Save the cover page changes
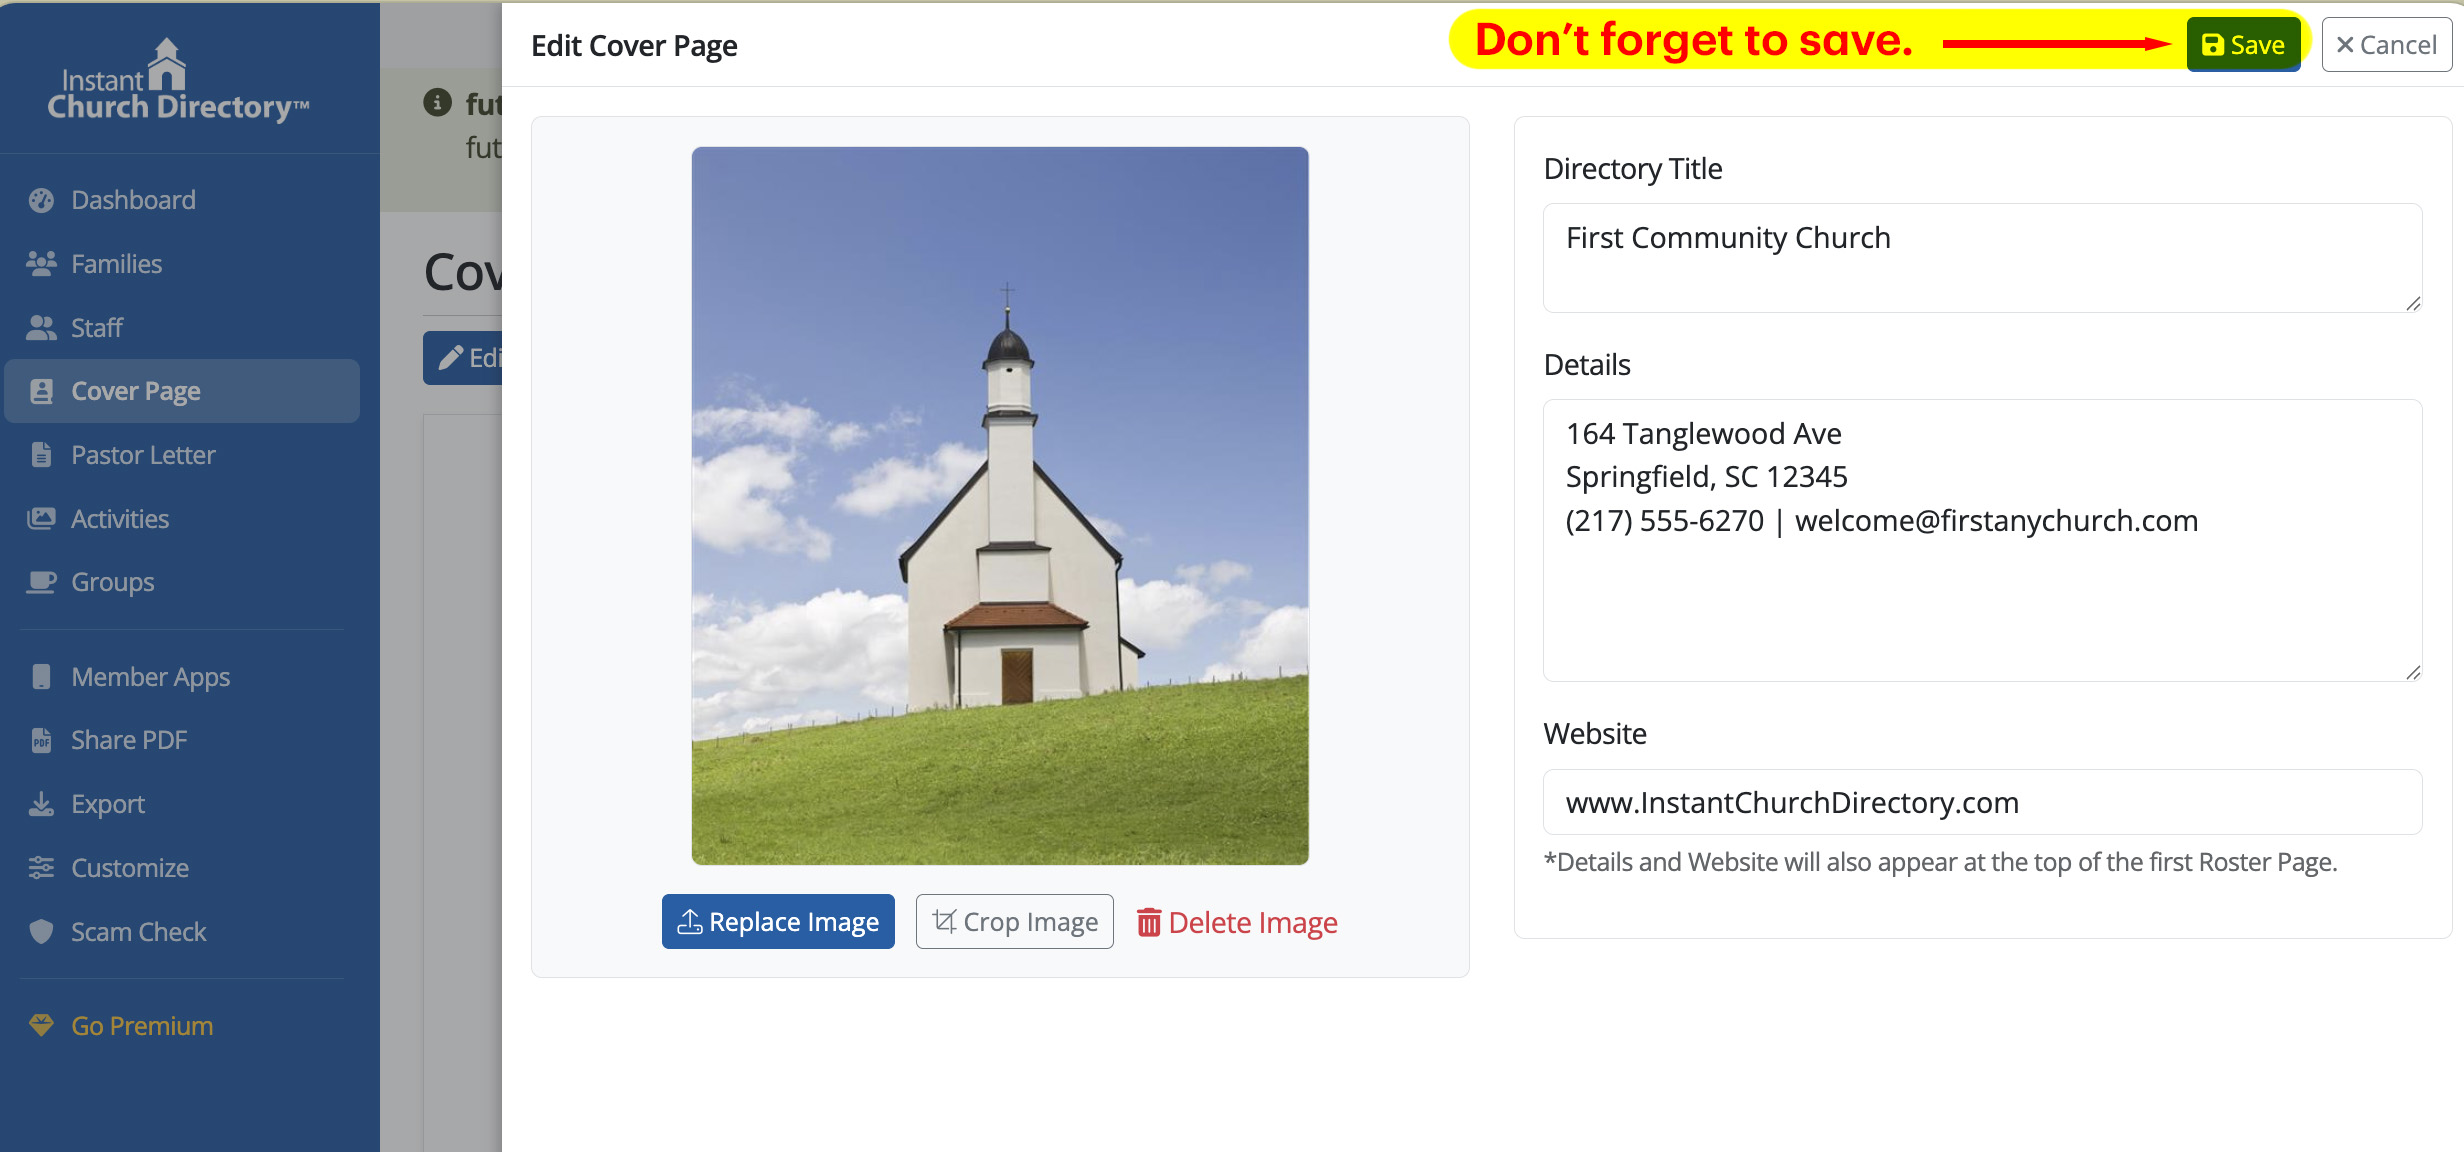 tap(2243, 45)
